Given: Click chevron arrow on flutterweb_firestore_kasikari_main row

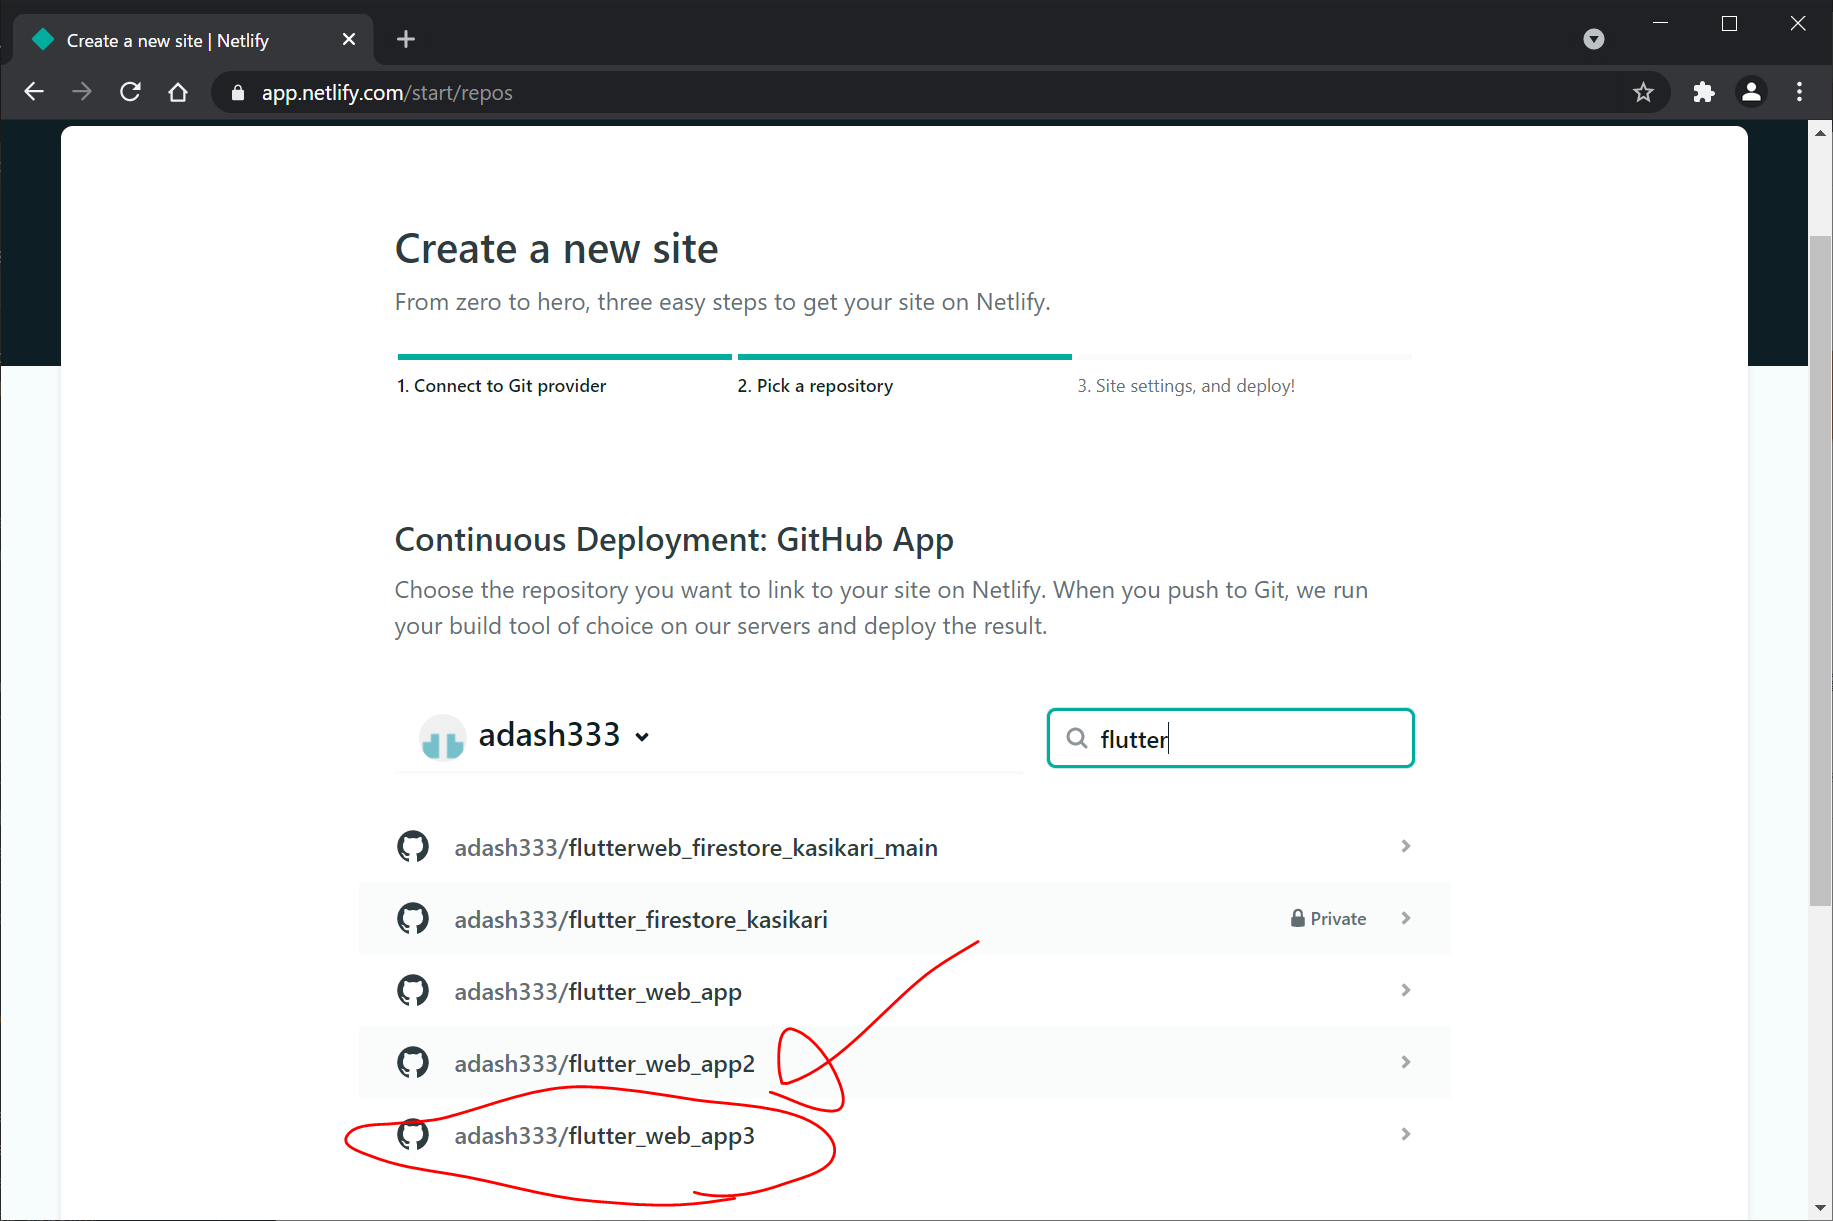Looking at the screenshot, I should coord(1406,846).
